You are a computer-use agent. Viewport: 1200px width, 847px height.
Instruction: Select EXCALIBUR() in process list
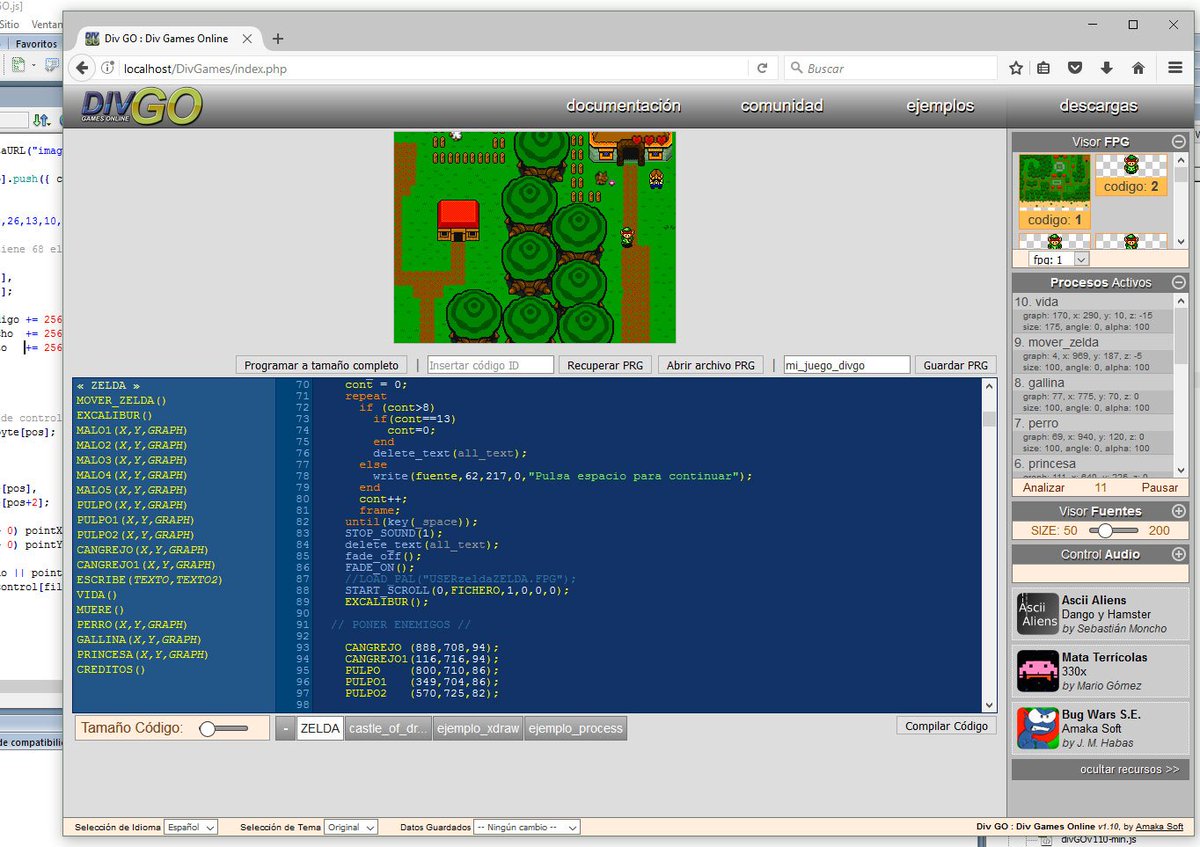coord(115,415)
